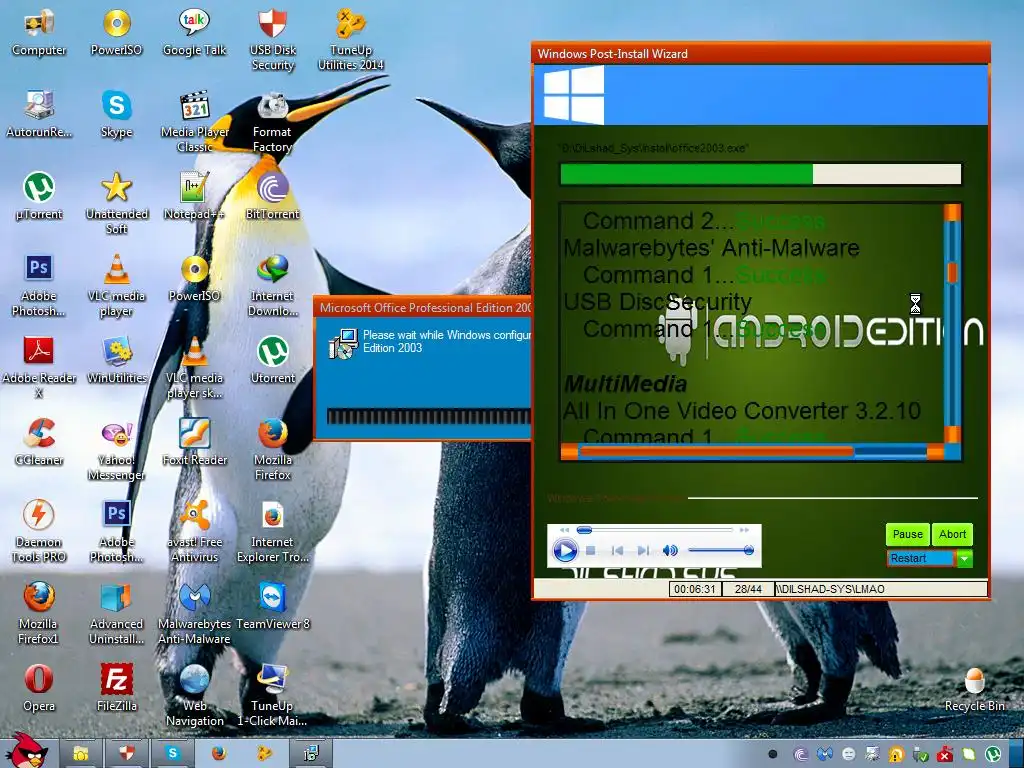Screen dimensions: 1024x768
Task: Open Media Player Classic shortcut
Action: tap(194, 121)
